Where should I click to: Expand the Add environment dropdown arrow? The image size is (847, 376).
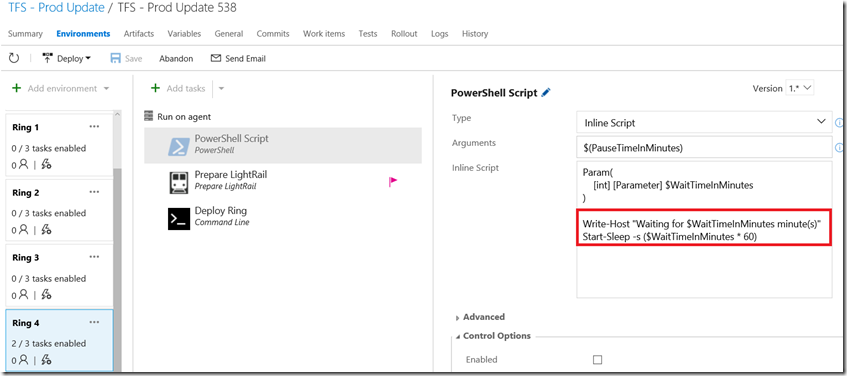point(106,89)
